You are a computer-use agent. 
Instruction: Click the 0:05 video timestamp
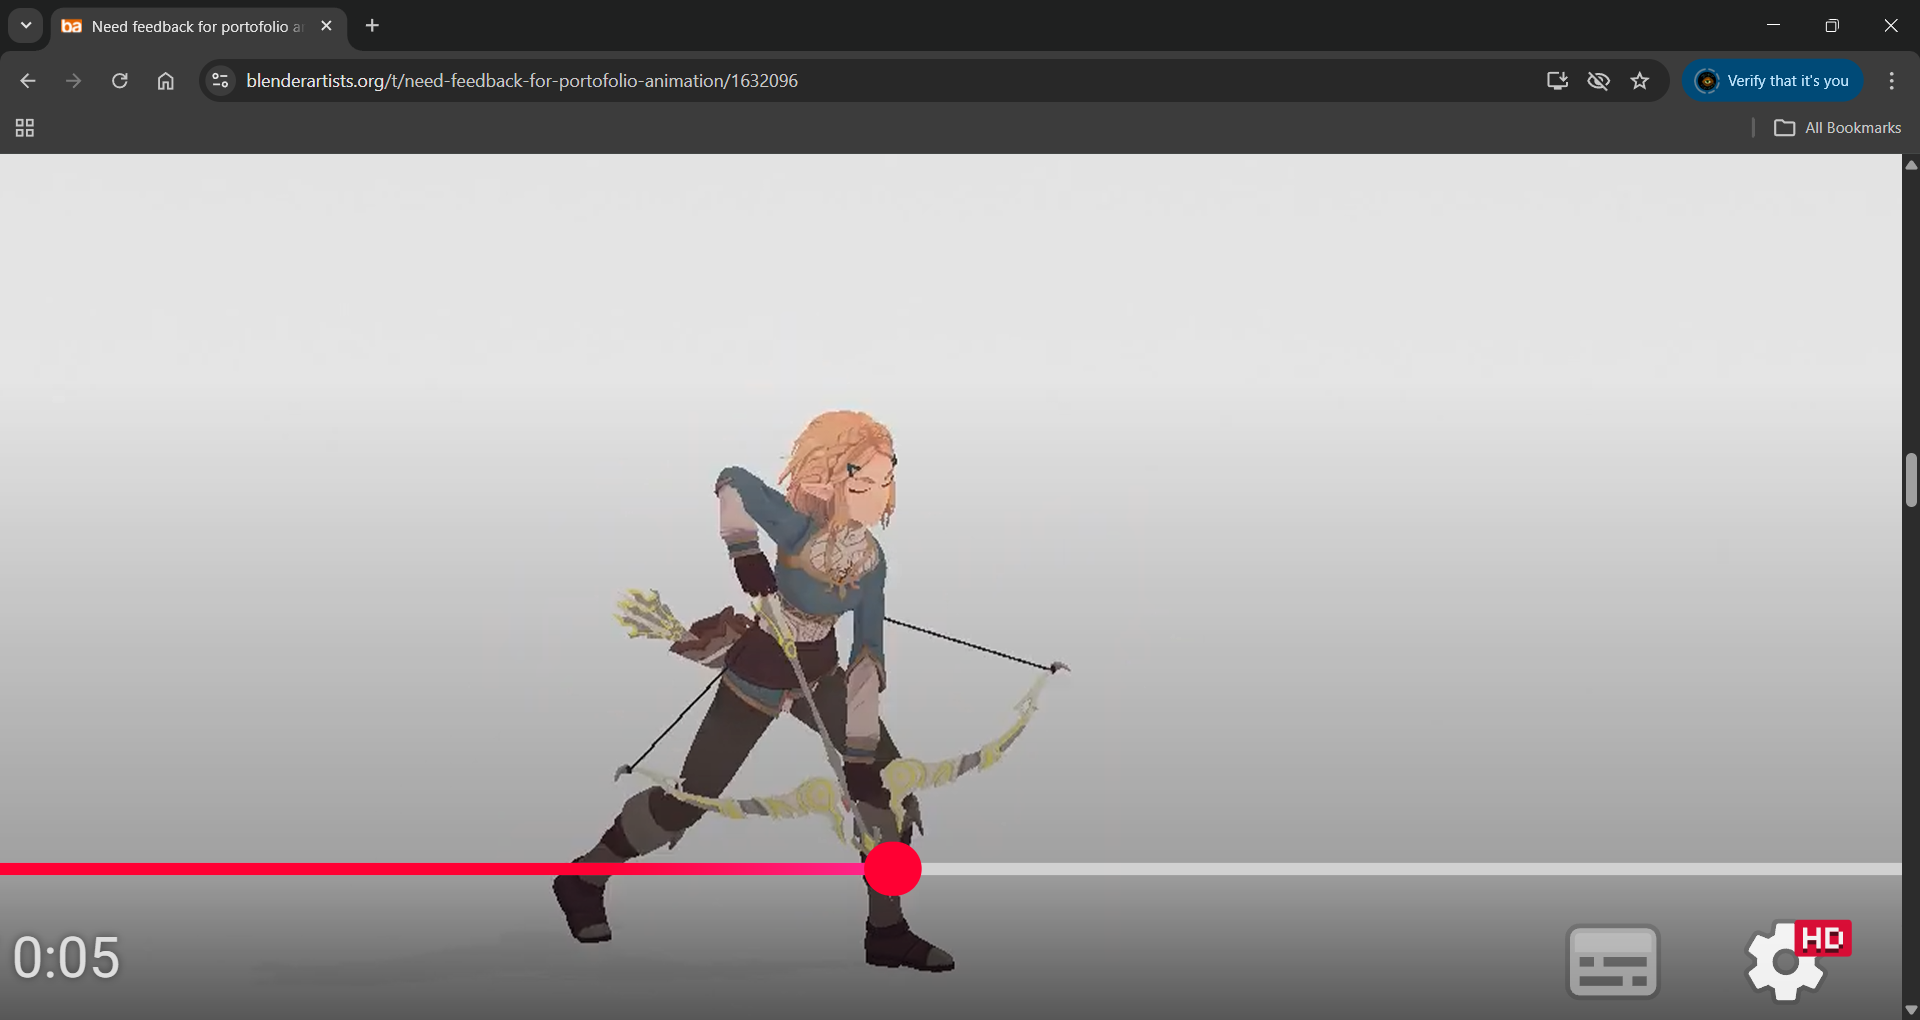(x=66, y=958)
